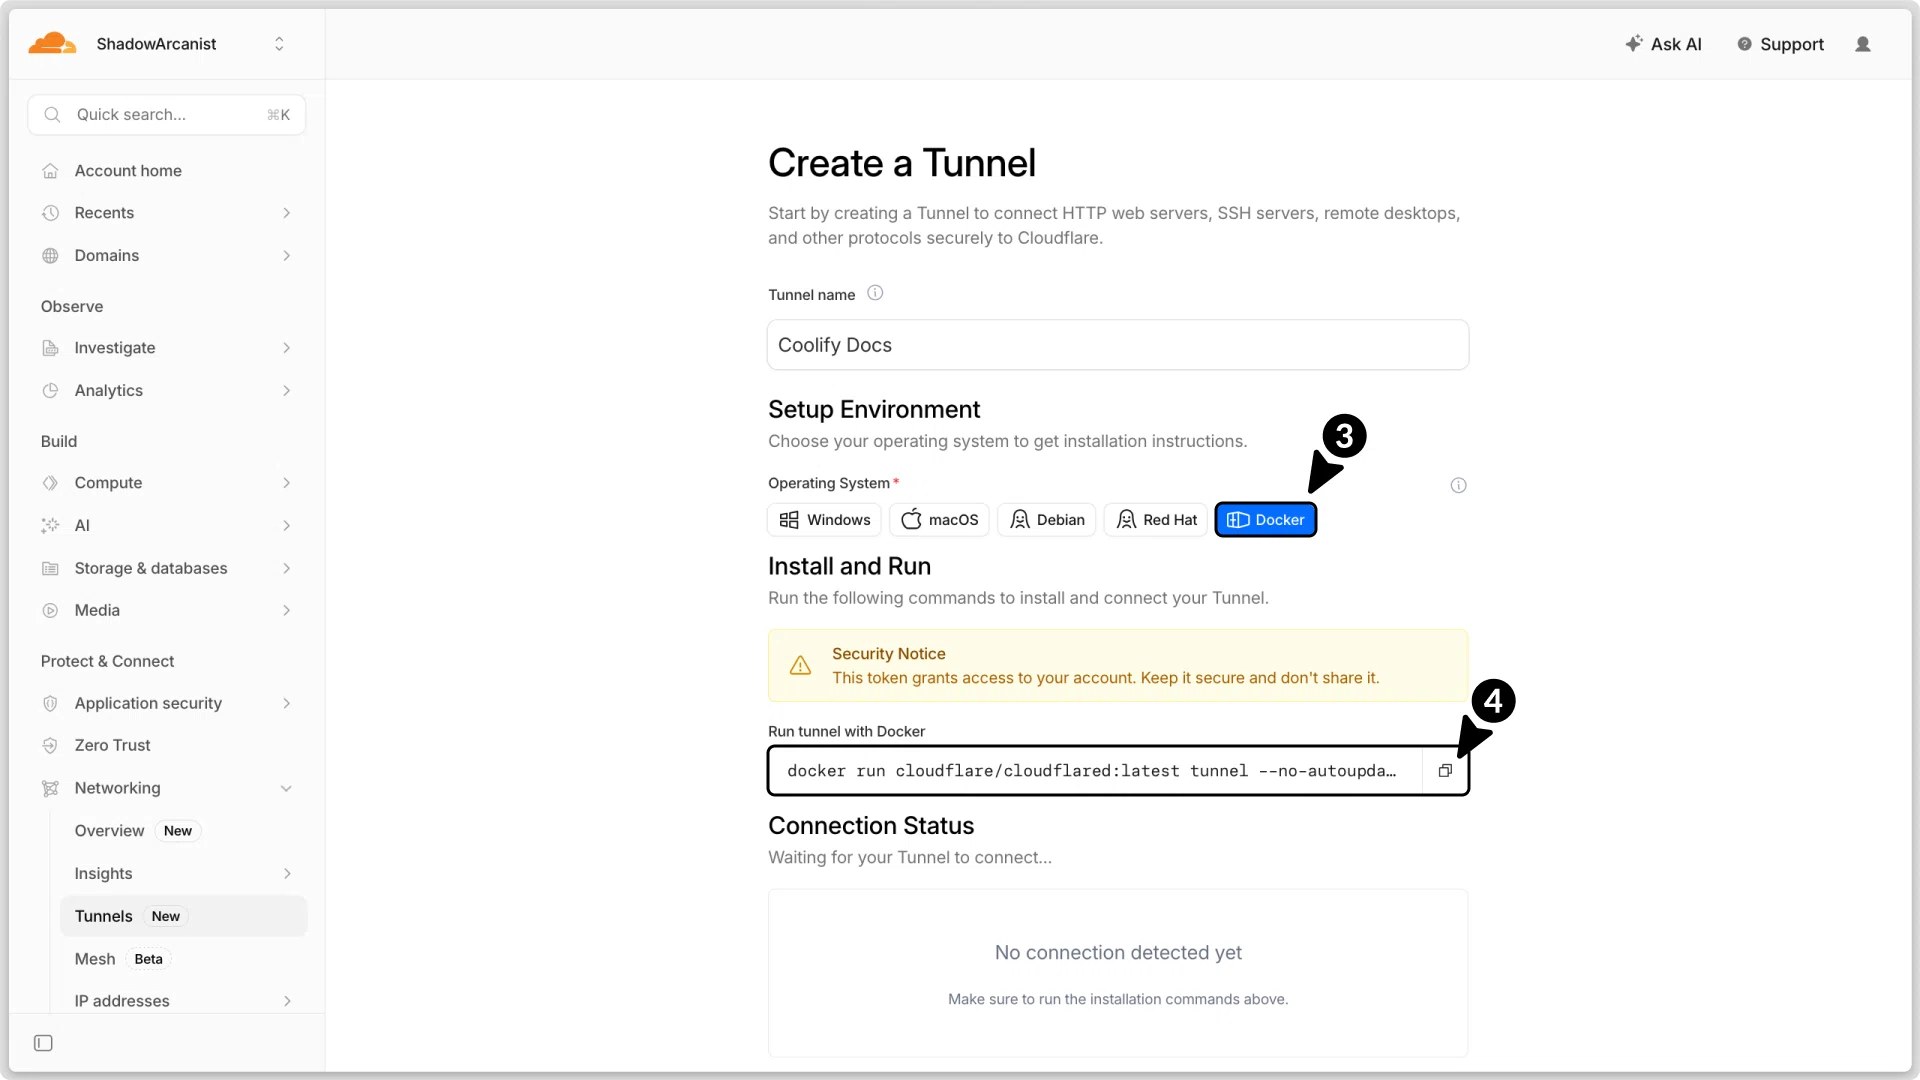Screen dimensions: 1920x1080
Task: Click the 'Security Notice' title
Action: point(889,654)
